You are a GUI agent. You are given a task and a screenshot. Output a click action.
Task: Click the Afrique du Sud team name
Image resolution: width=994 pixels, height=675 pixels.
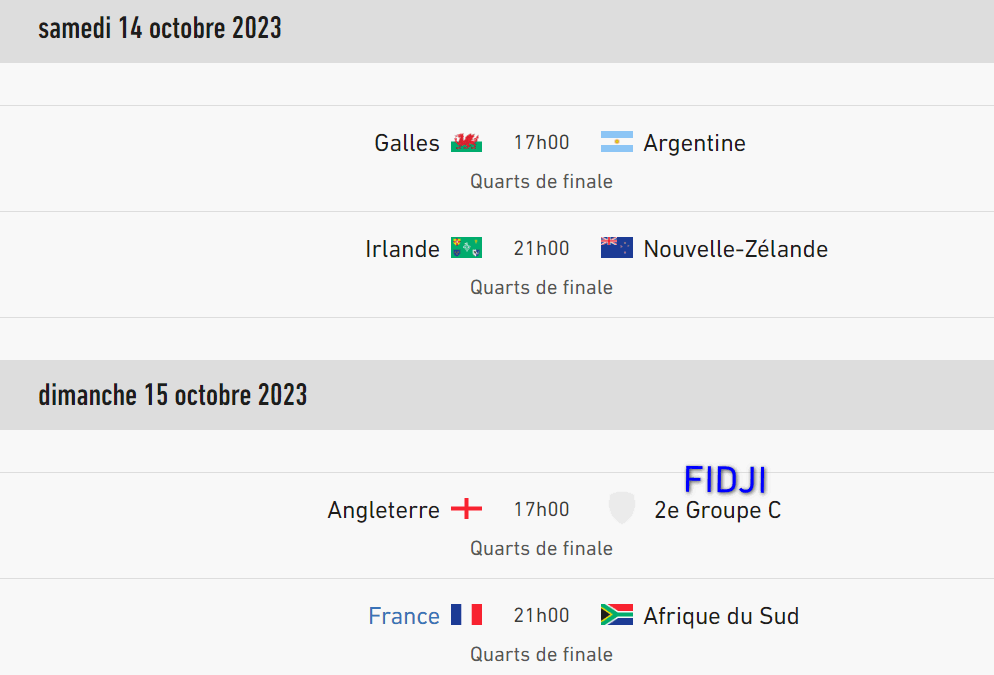pyautogui.click(x=721, y=616)
